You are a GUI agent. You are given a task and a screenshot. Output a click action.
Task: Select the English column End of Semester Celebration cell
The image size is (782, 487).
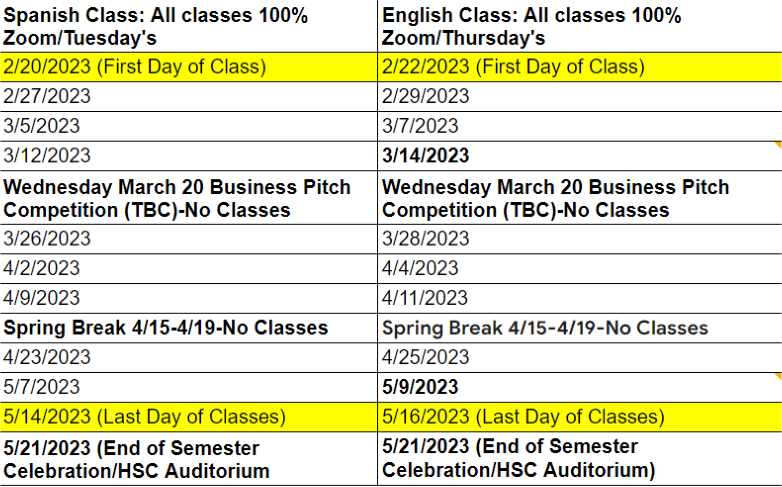(580, 459)
